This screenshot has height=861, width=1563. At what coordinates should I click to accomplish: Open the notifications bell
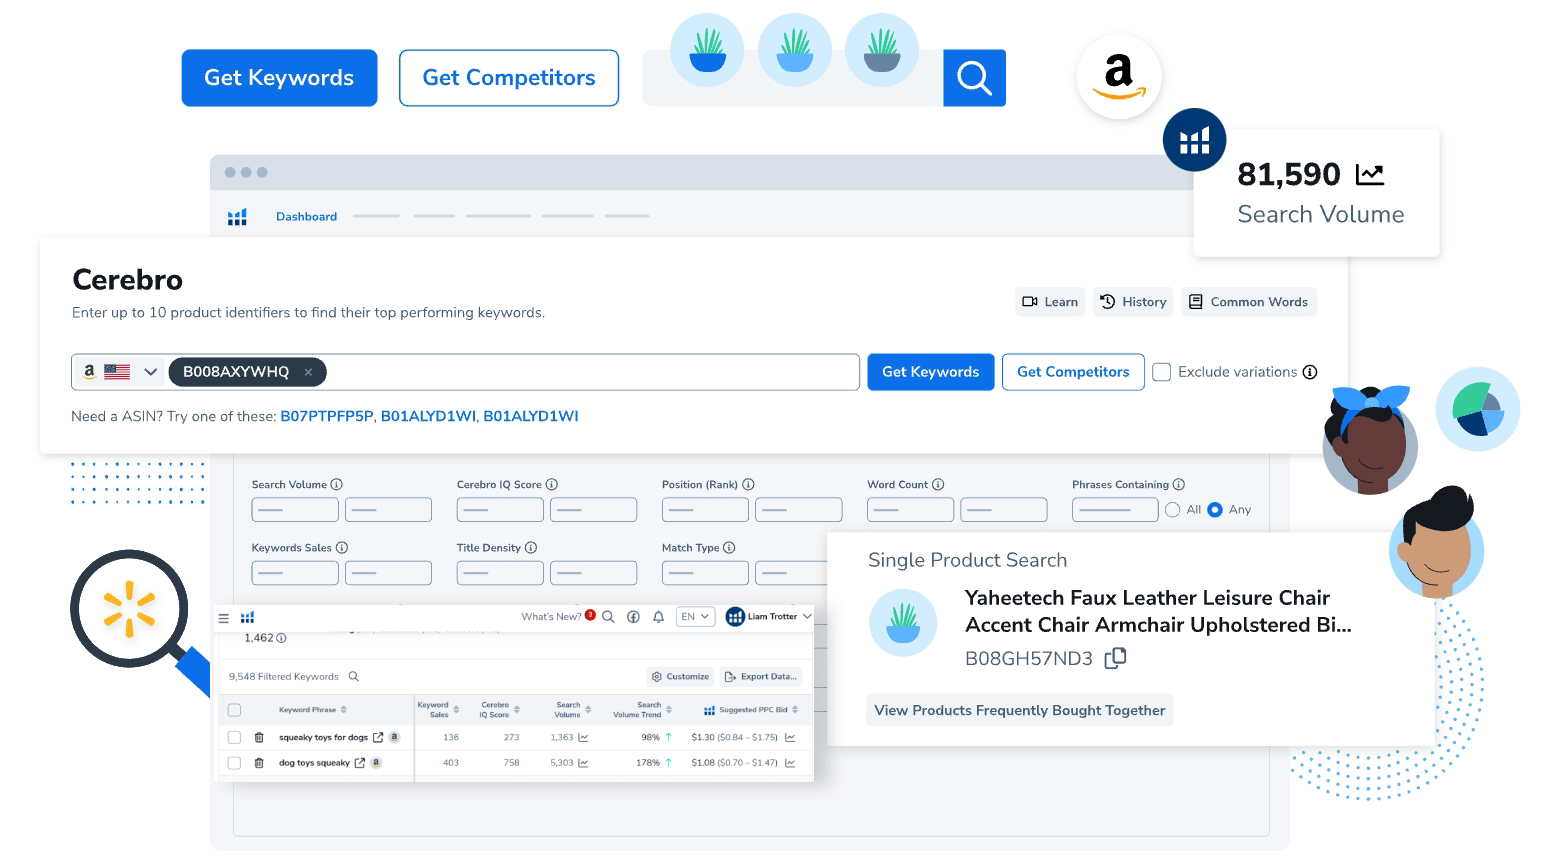(x=658, y=617)
